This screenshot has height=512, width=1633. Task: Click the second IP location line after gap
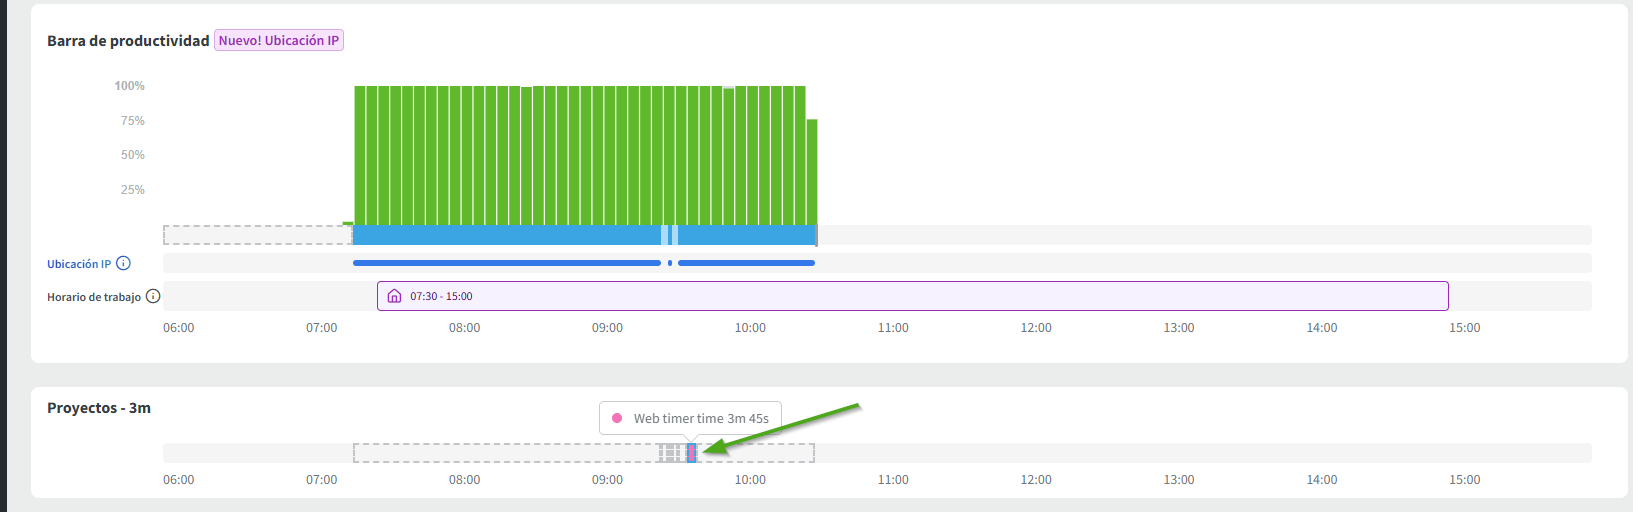746,263
